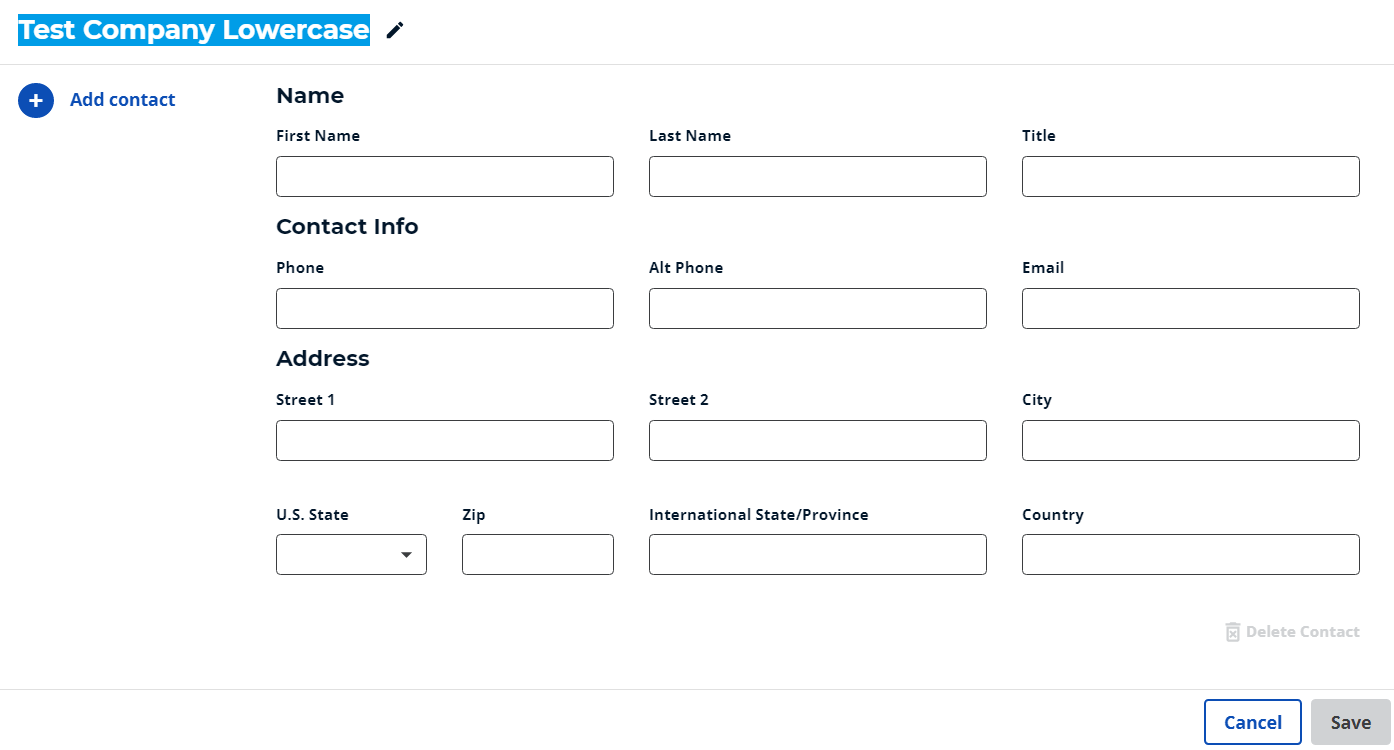
Task: Focus the Last Name field
Action: coord(818,176)
